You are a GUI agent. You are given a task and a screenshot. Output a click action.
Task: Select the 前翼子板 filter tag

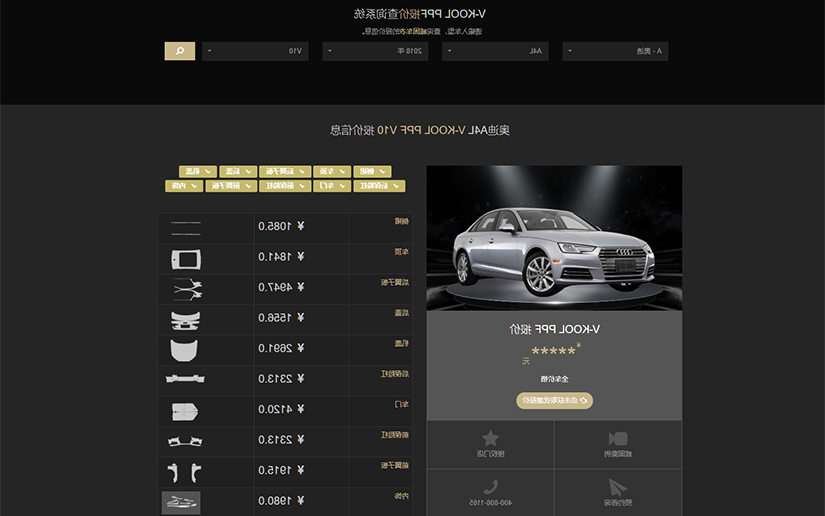point(231,186)
